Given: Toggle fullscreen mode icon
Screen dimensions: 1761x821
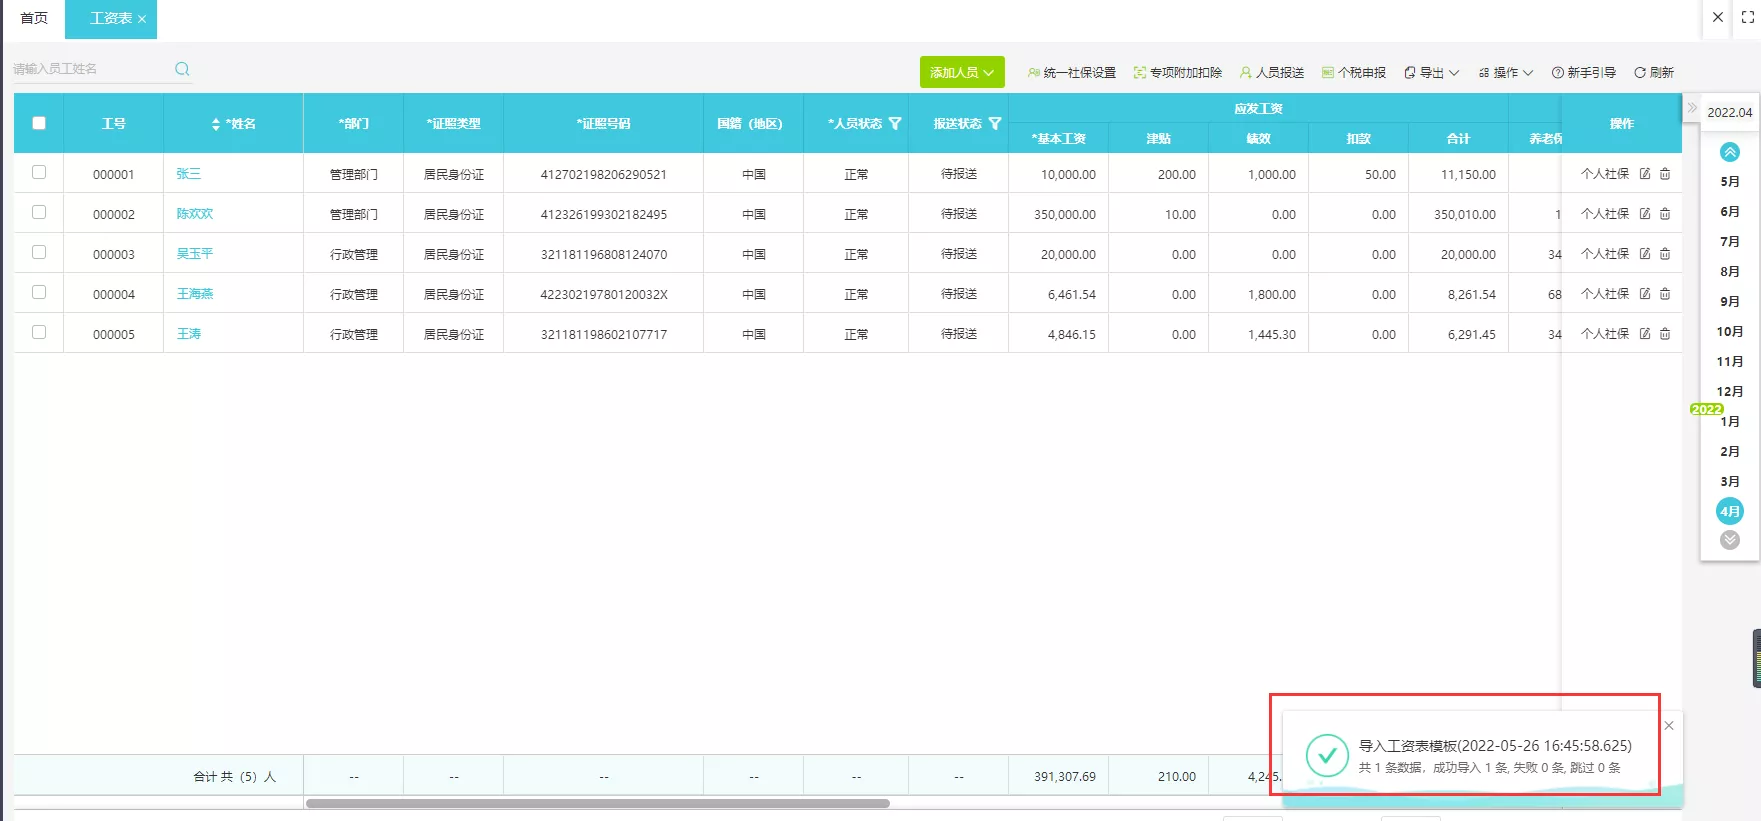Looking at the screenshot, I should [1748, 17].
